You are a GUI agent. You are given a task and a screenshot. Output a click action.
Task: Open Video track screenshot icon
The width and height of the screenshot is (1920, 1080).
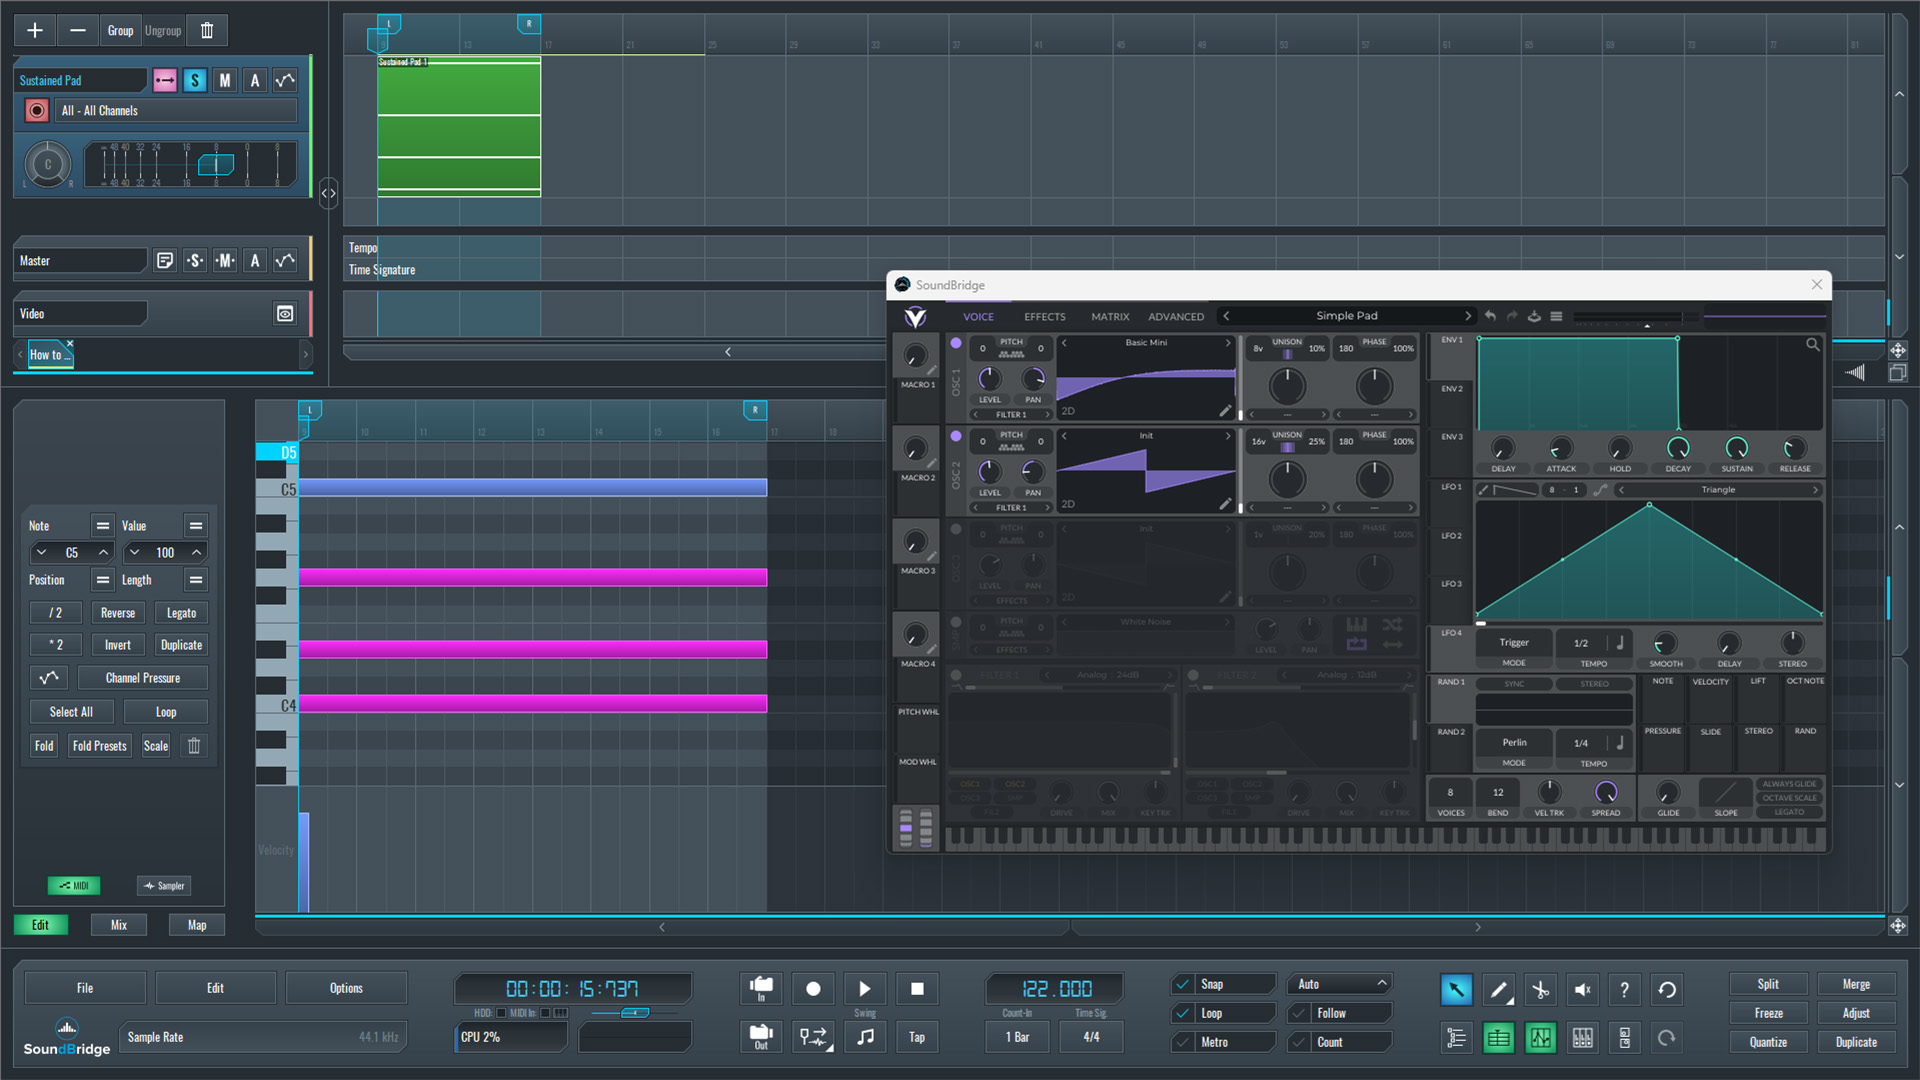click(285, 313)
